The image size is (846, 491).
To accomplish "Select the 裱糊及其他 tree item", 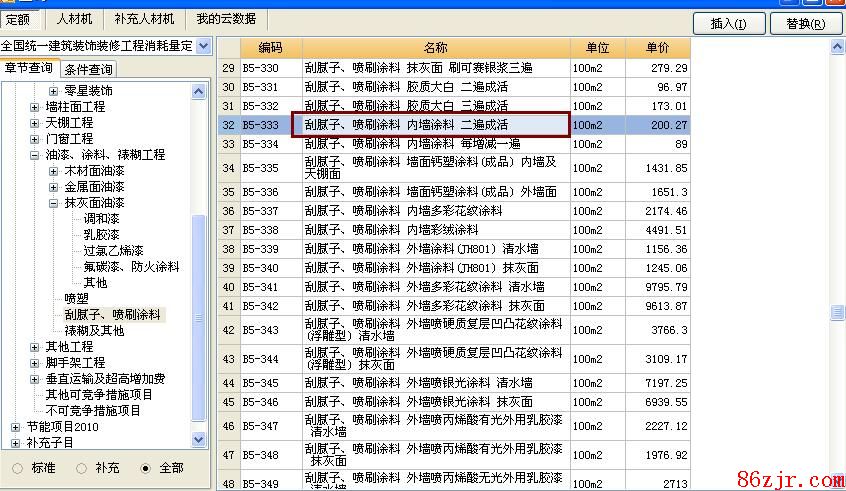I will [94, 331].
